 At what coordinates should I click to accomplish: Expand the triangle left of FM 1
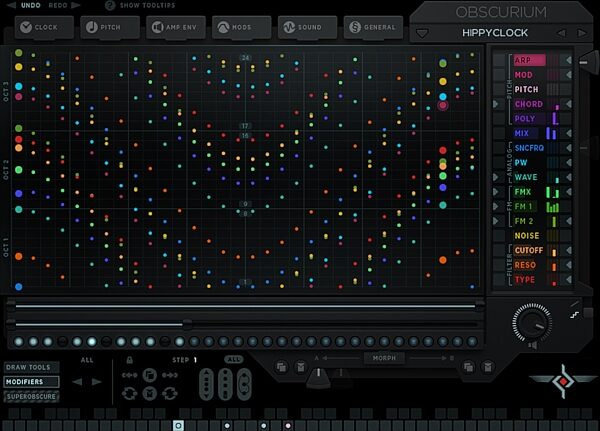coord(496,206)
